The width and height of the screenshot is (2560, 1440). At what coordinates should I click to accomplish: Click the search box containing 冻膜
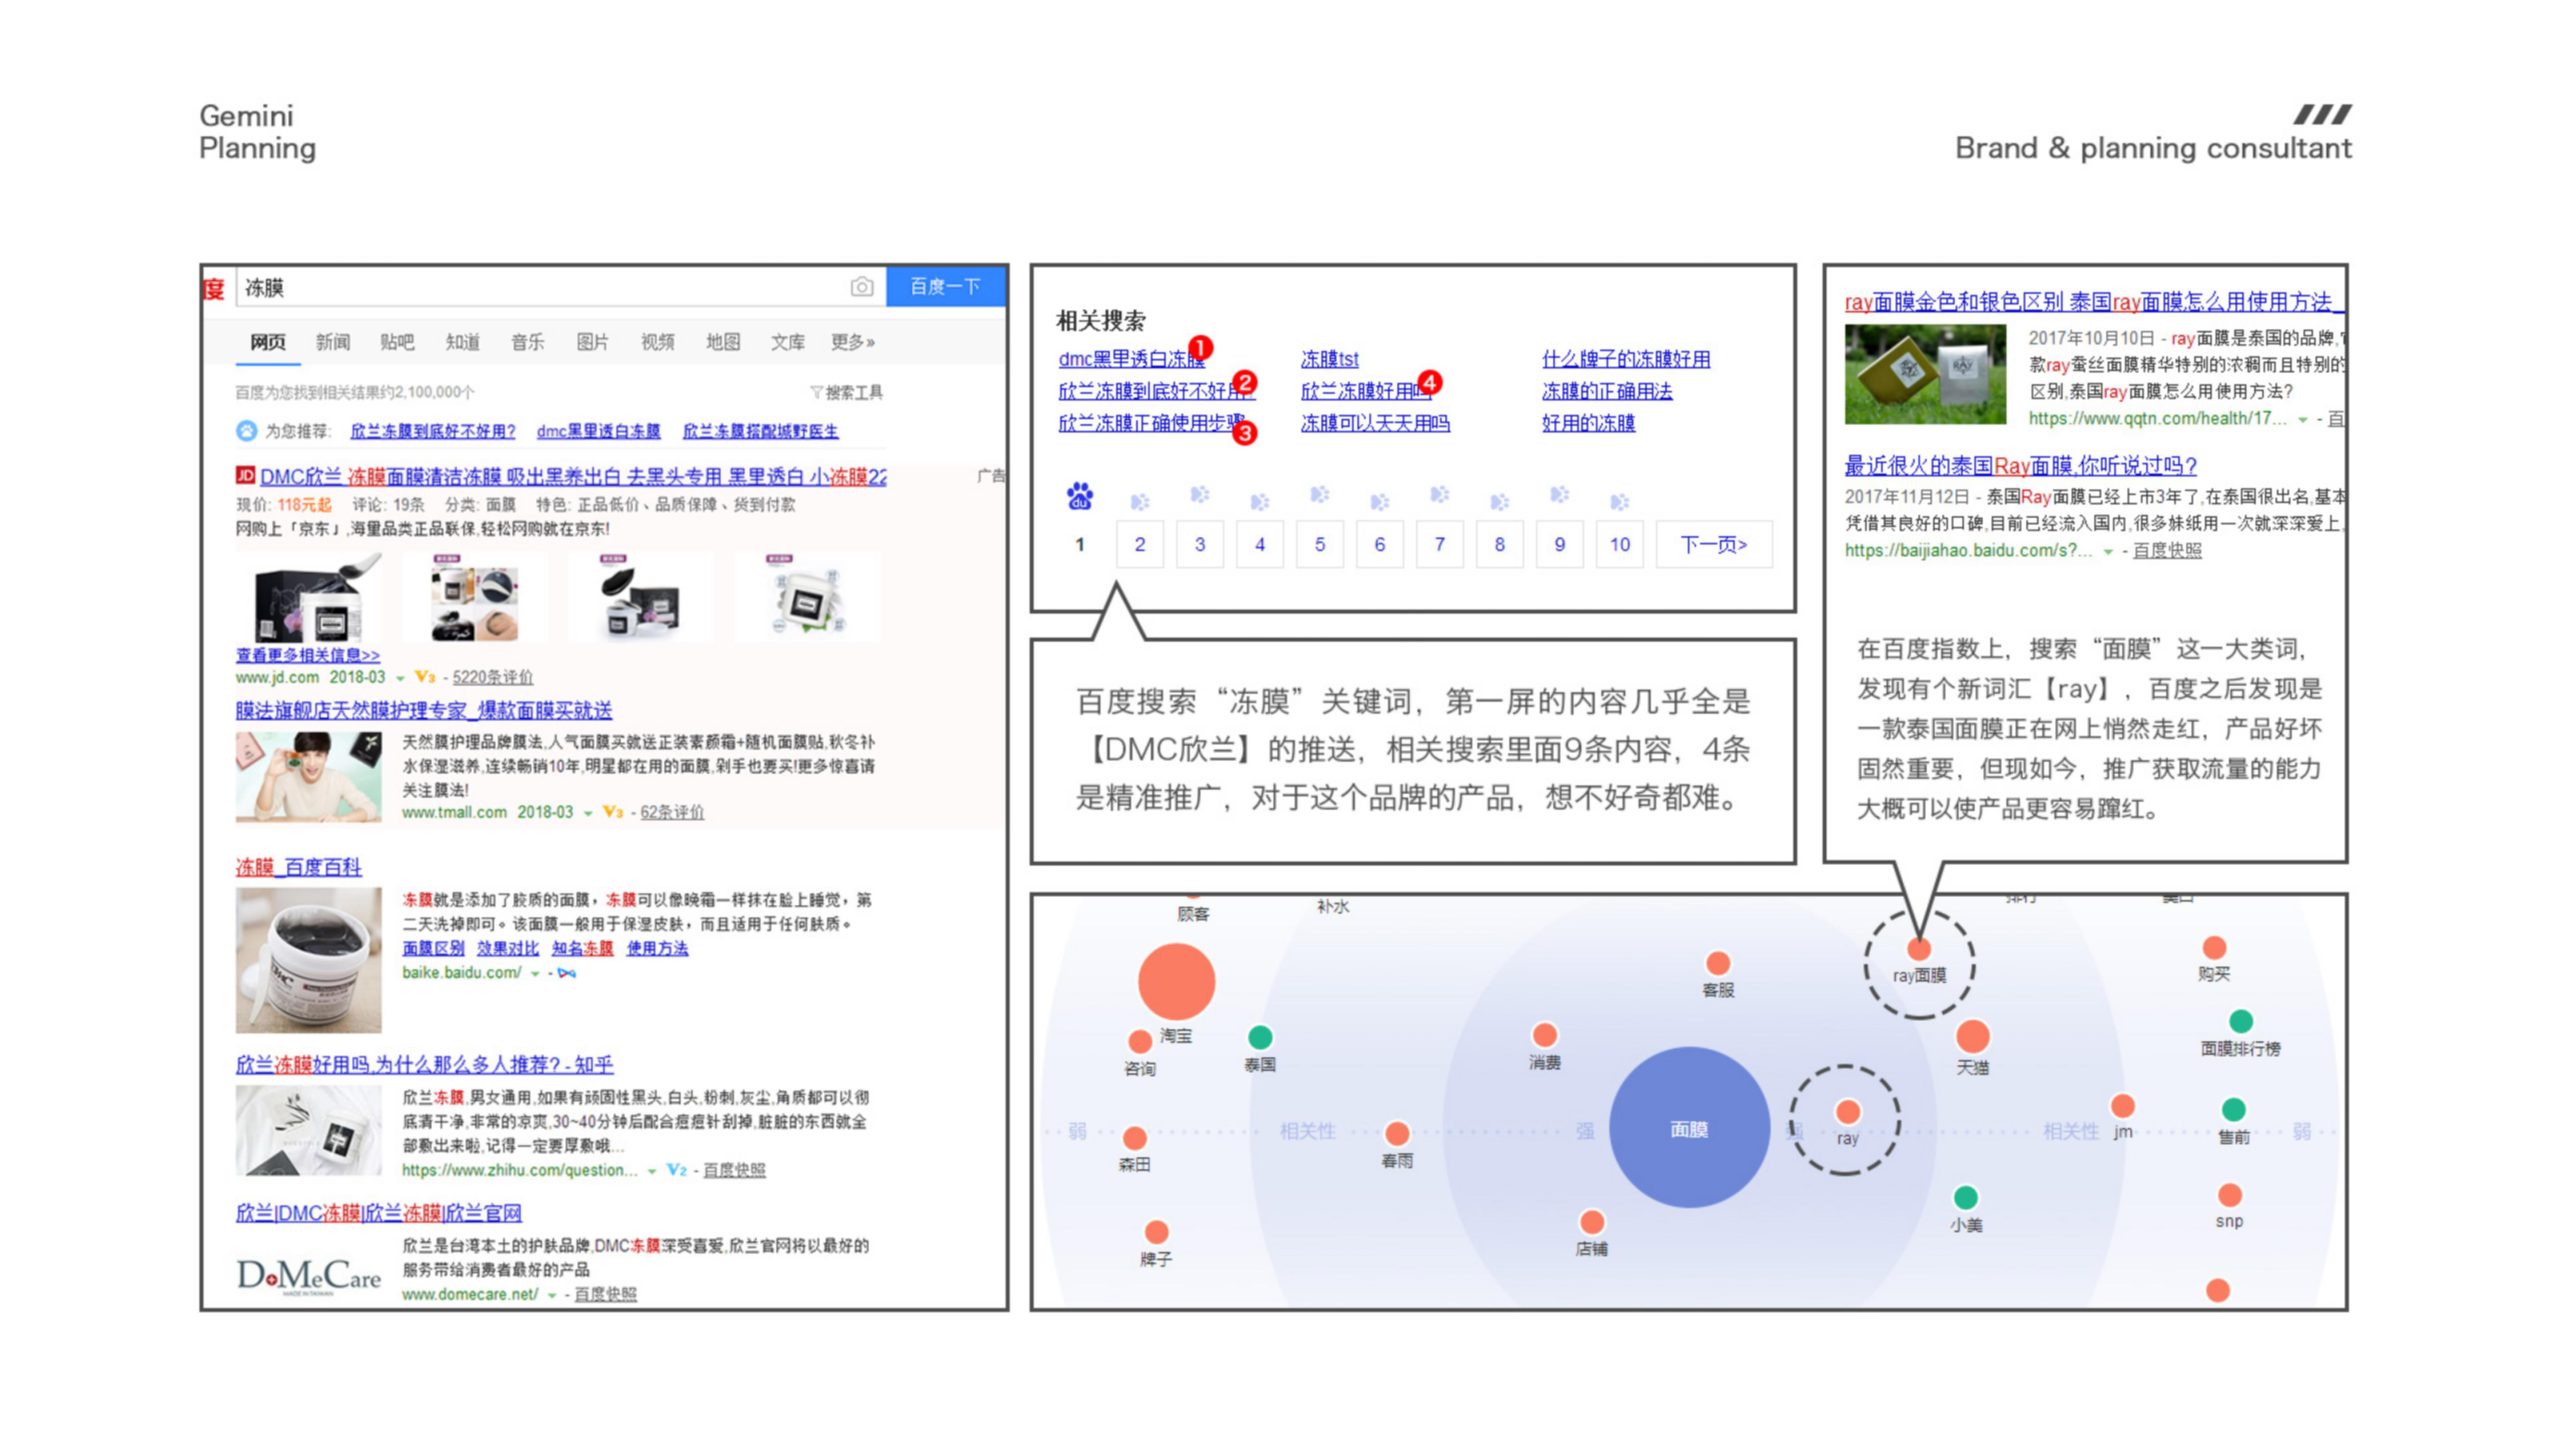click(x=560, y=288)
